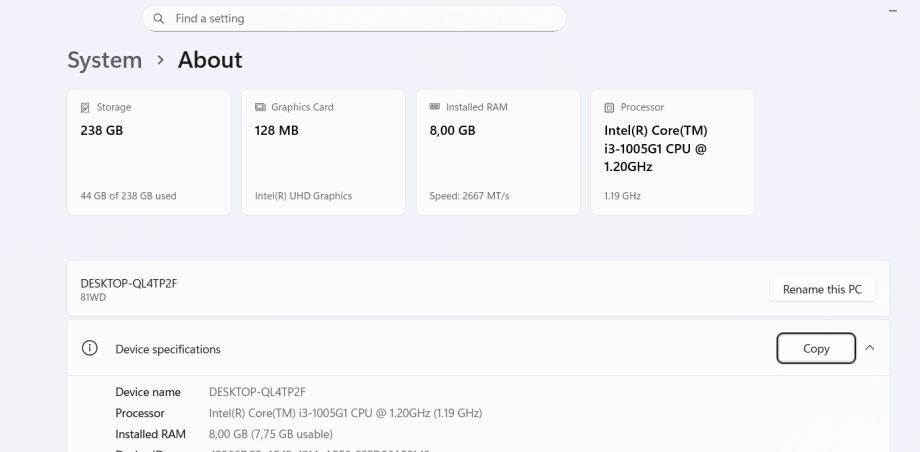The height and width of the screenshot is (452, 920).
Task: Click the Processor chip icon
Action: pyautogui.click(x=609, y=107)
